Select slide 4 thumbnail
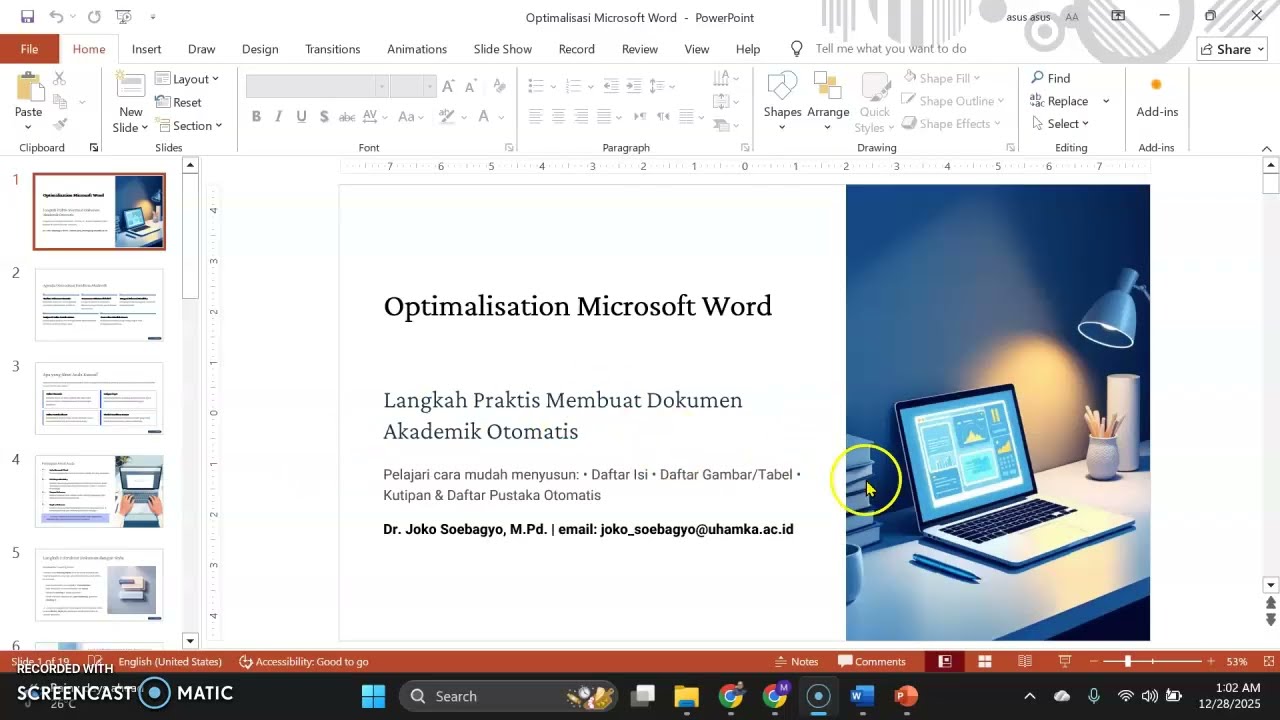Image resolution: width=1280 pixels, height=720 pixels. 99,491
